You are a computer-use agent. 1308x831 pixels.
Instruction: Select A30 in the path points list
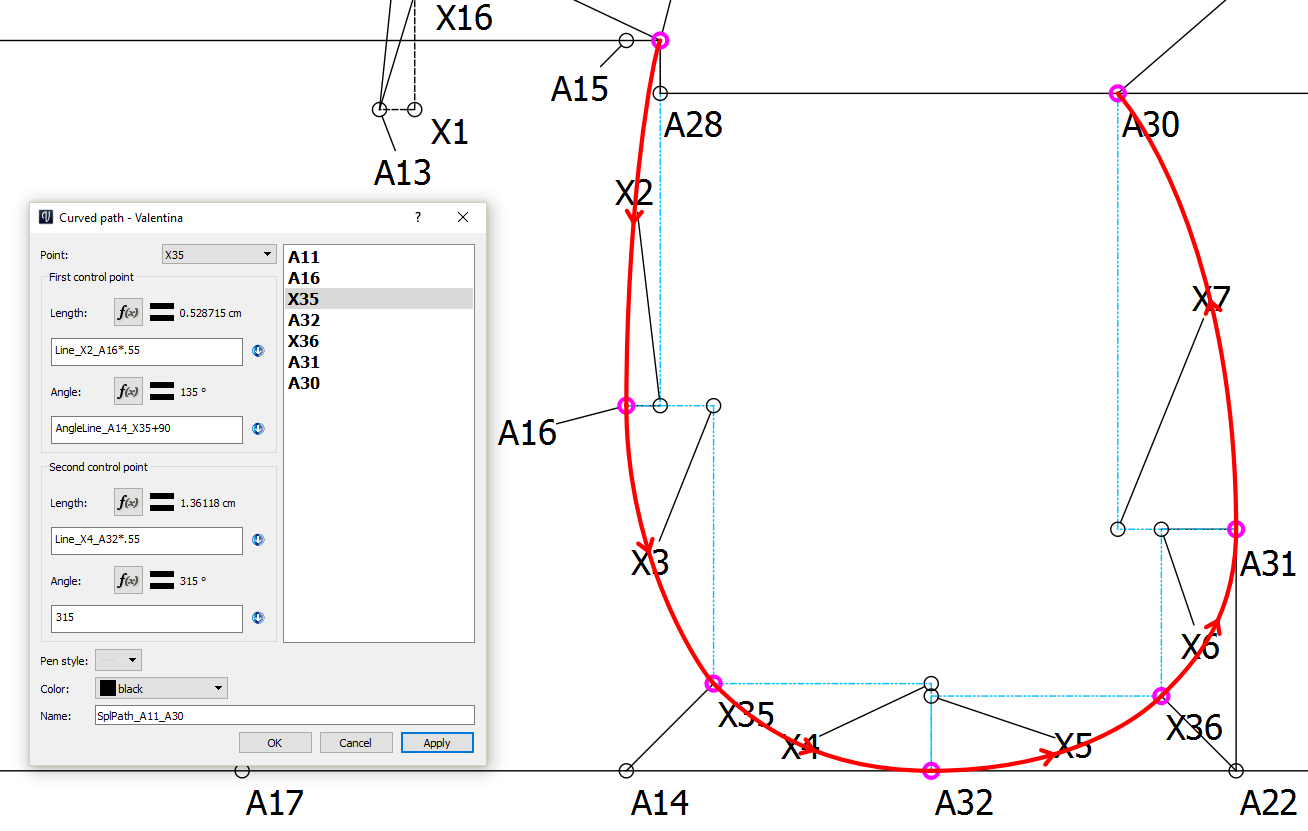pyautogui.click(x=304, y=383)
